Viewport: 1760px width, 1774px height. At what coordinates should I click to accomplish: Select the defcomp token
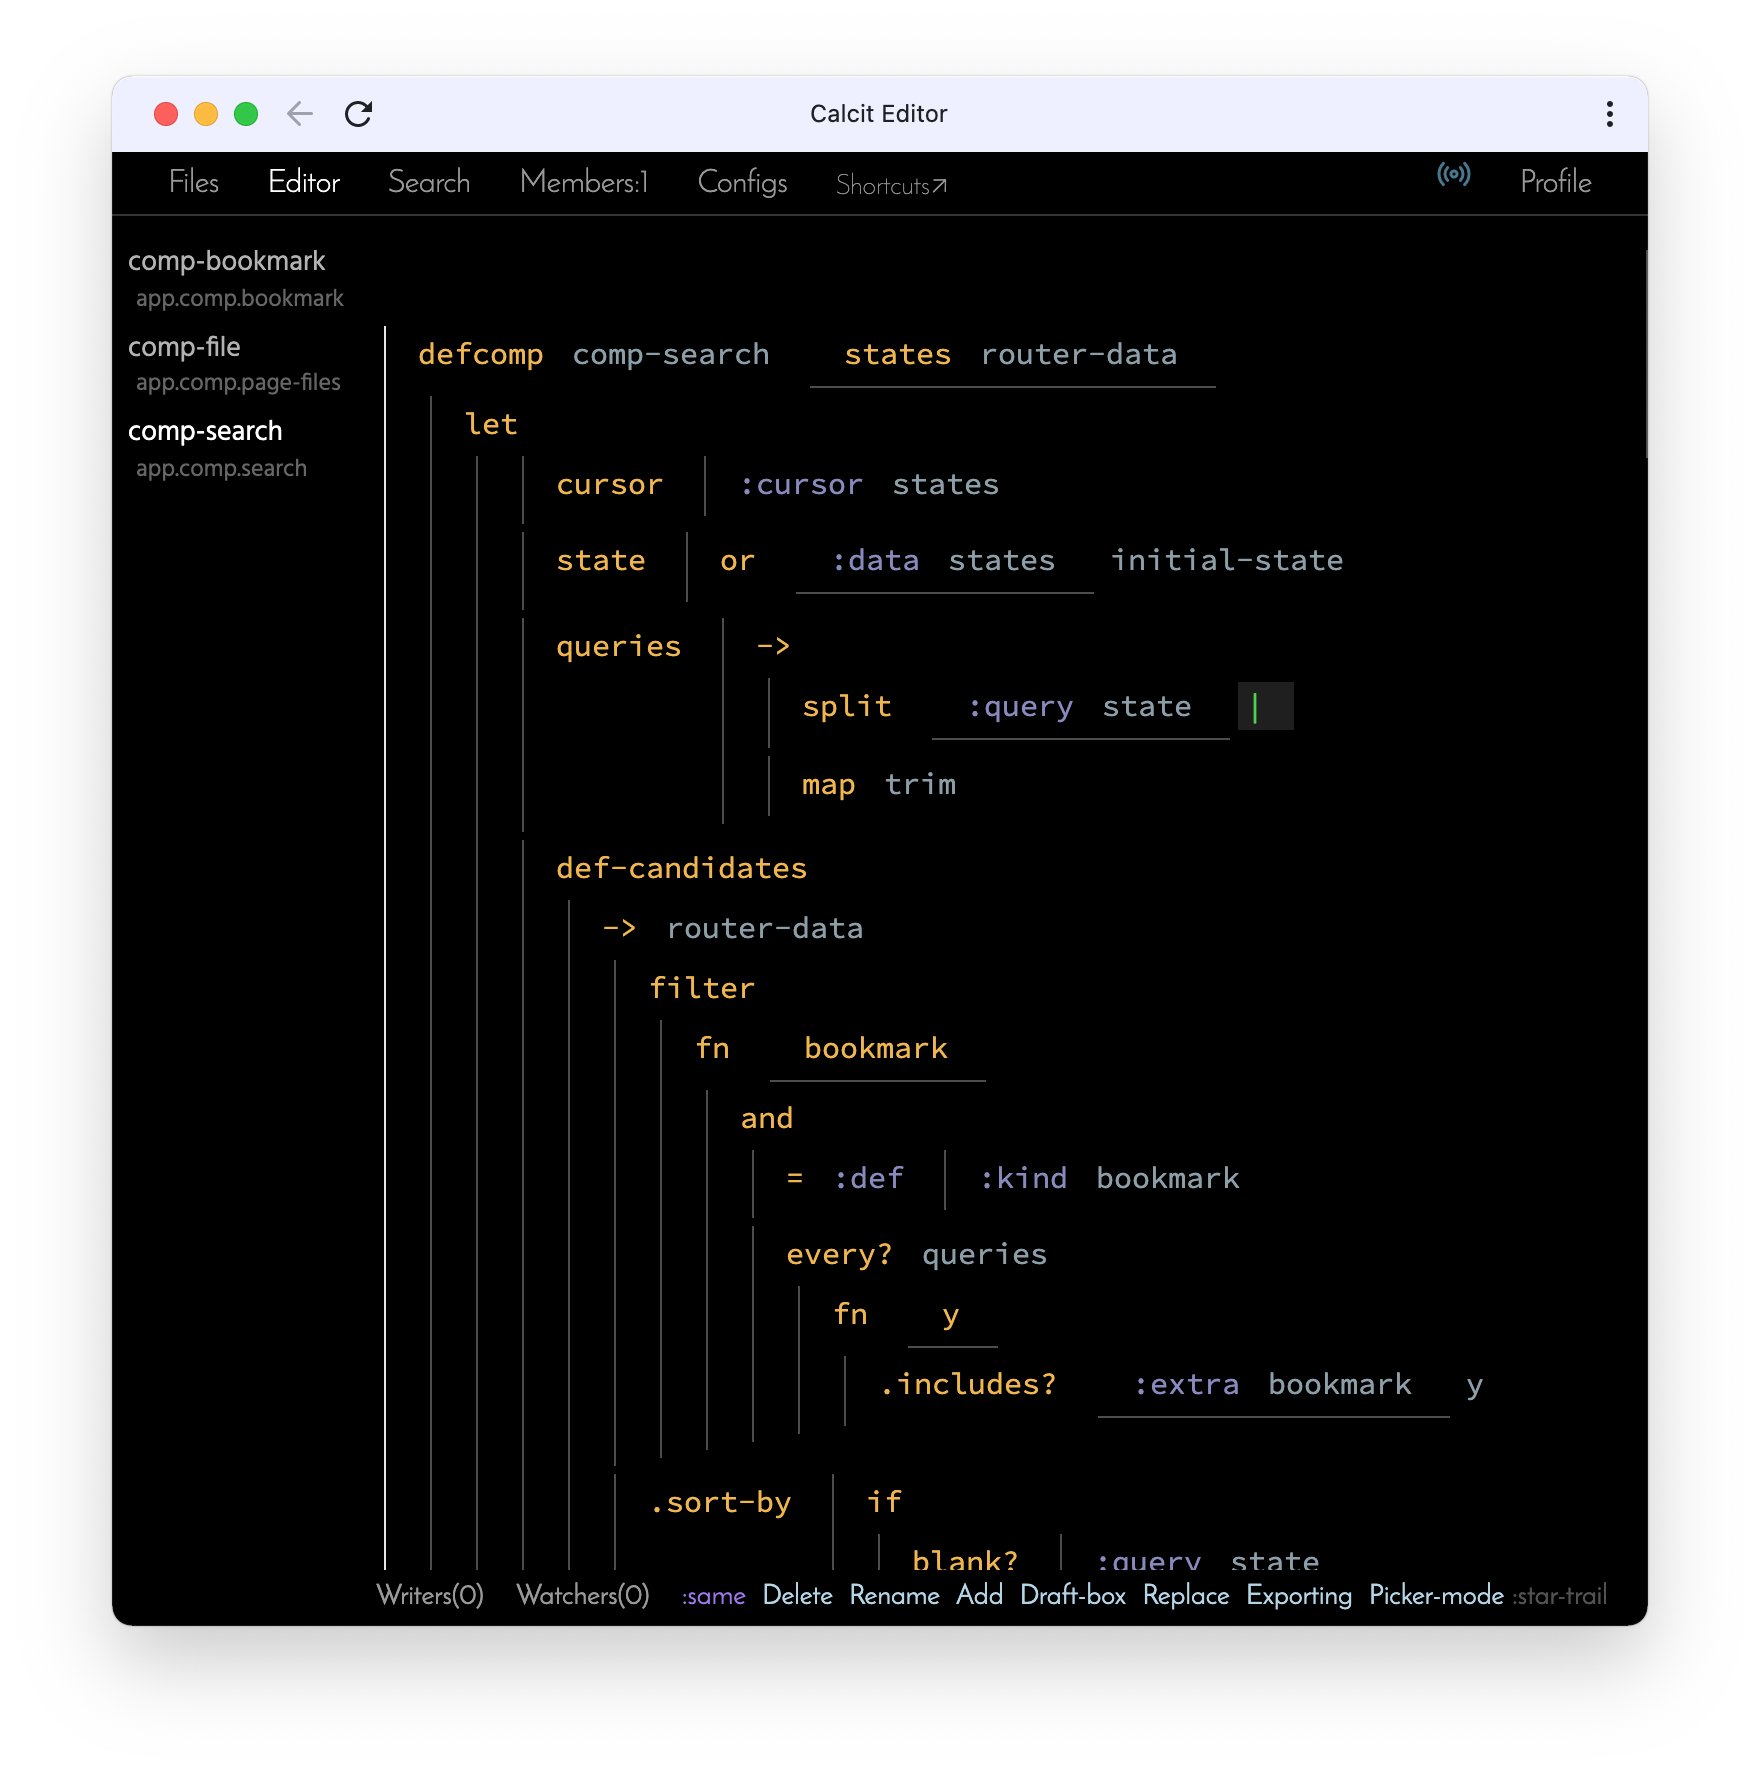click(x=480, y=354)
